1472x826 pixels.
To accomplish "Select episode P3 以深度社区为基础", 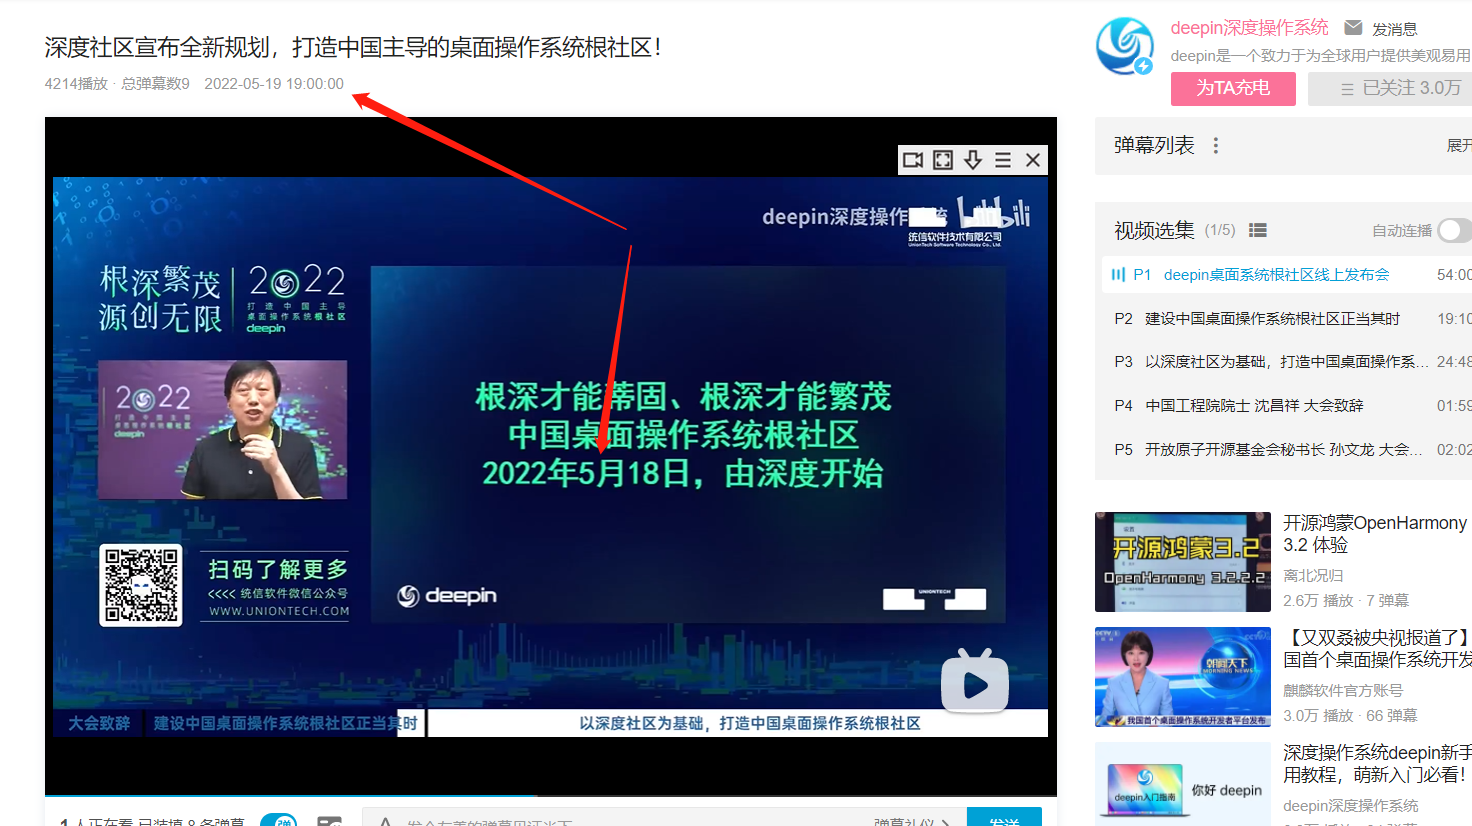I will click(x=1287, y=362).
